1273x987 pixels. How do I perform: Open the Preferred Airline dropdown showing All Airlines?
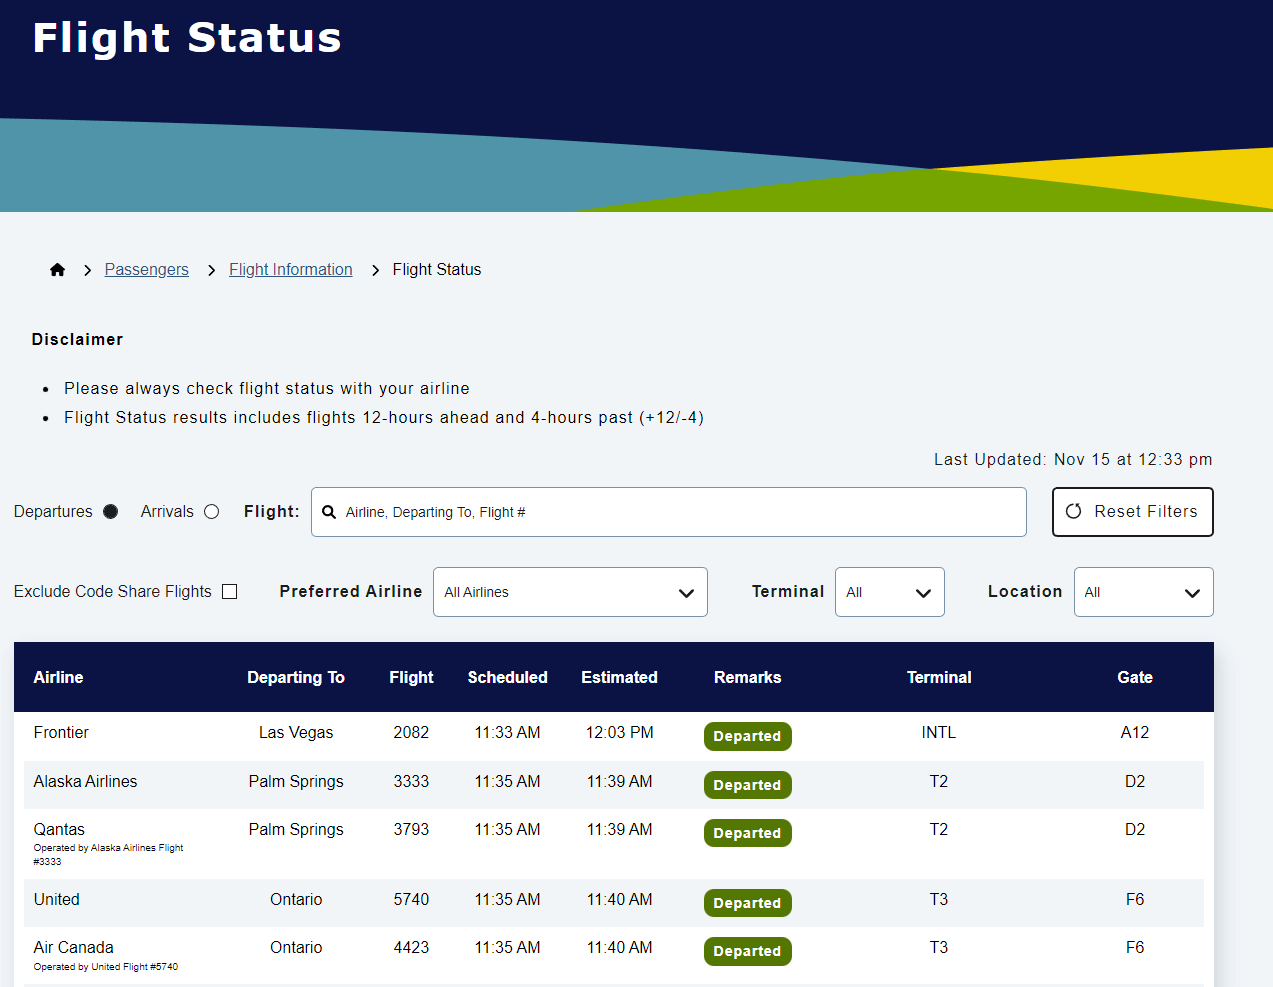tap(570, 592)
